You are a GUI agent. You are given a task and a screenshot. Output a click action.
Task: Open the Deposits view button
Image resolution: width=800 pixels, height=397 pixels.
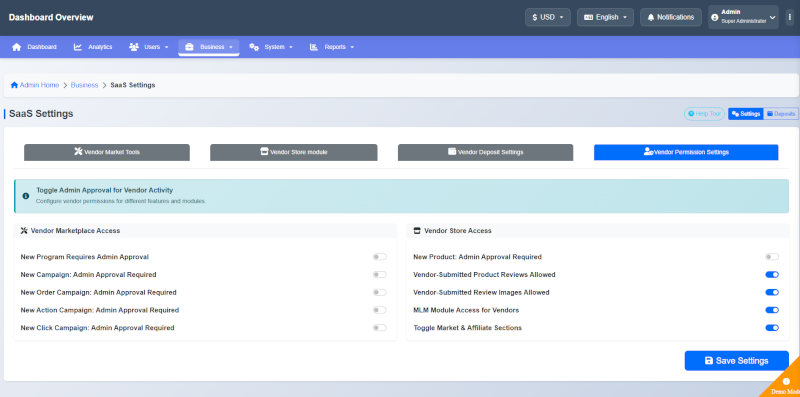[x=781, y=114]
